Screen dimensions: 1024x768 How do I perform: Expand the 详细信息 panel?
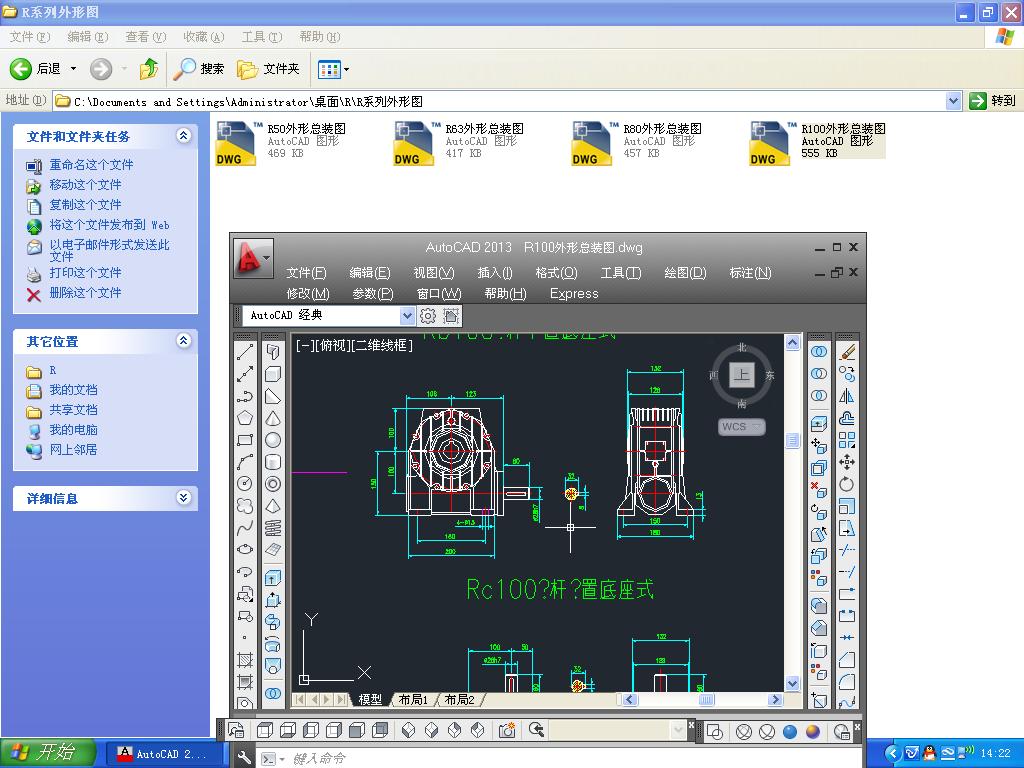click(184, 498)
